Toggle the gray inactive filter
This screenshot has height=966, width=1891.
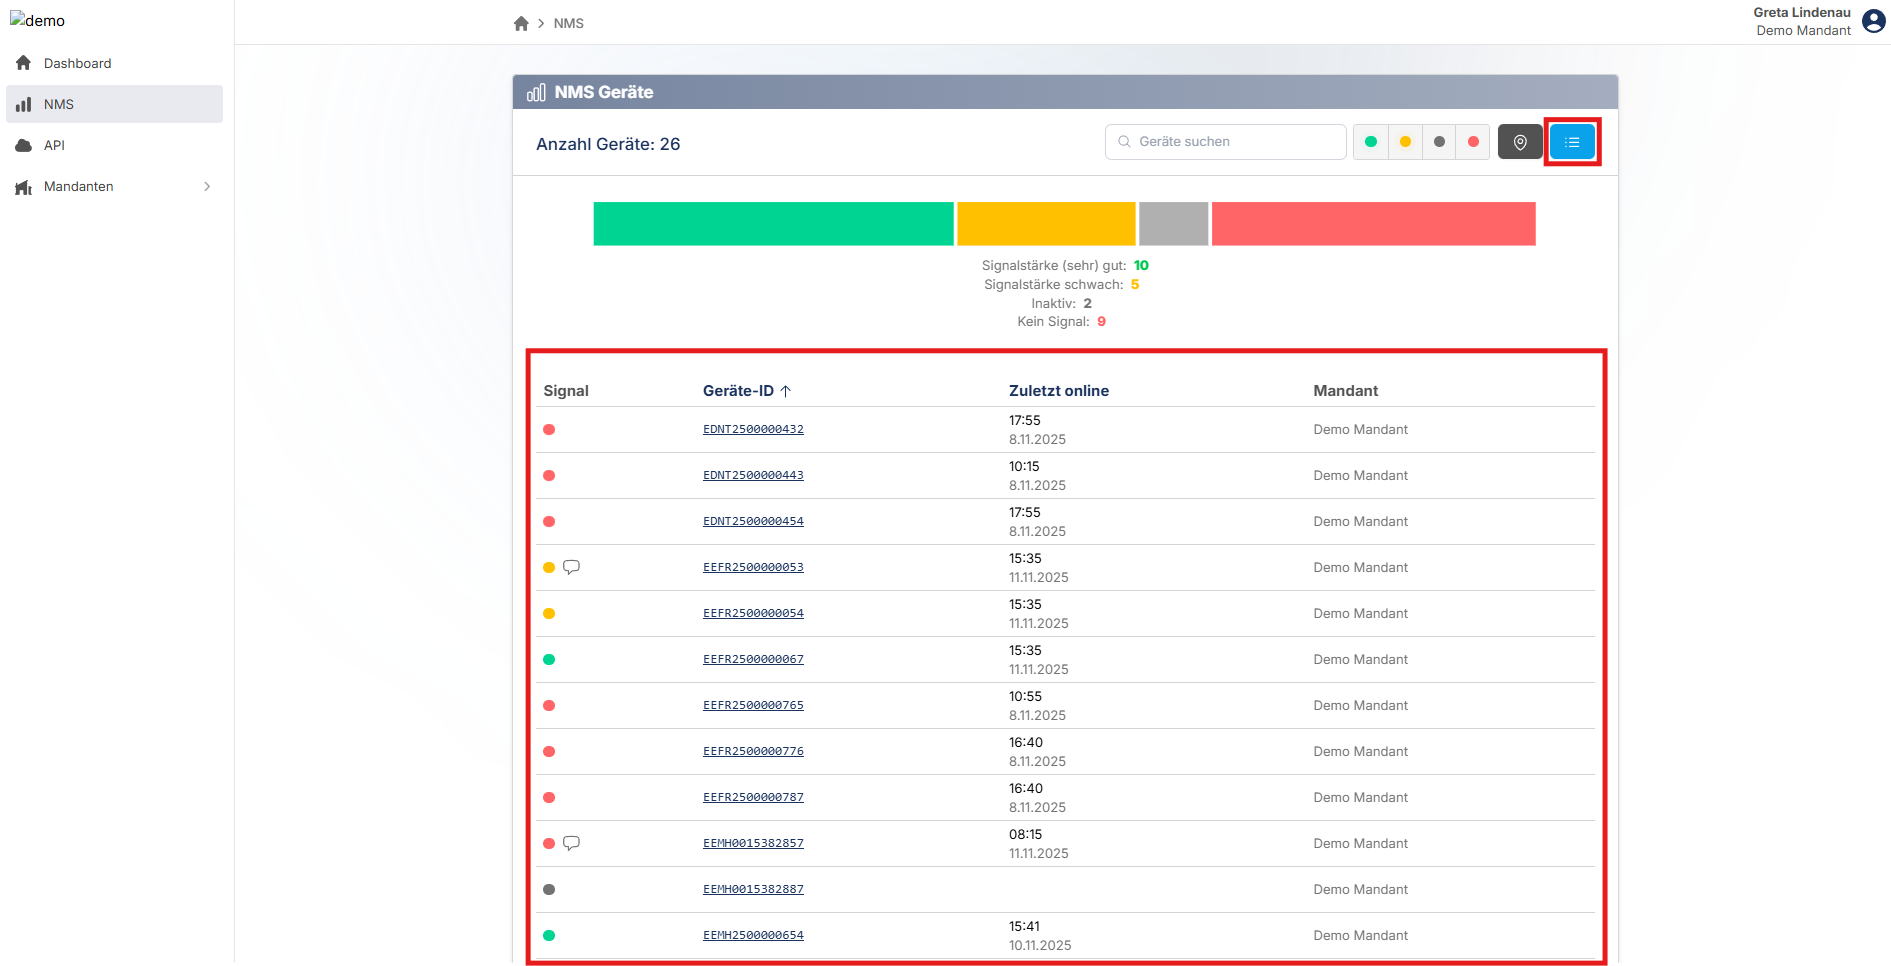pos(1439,142)
